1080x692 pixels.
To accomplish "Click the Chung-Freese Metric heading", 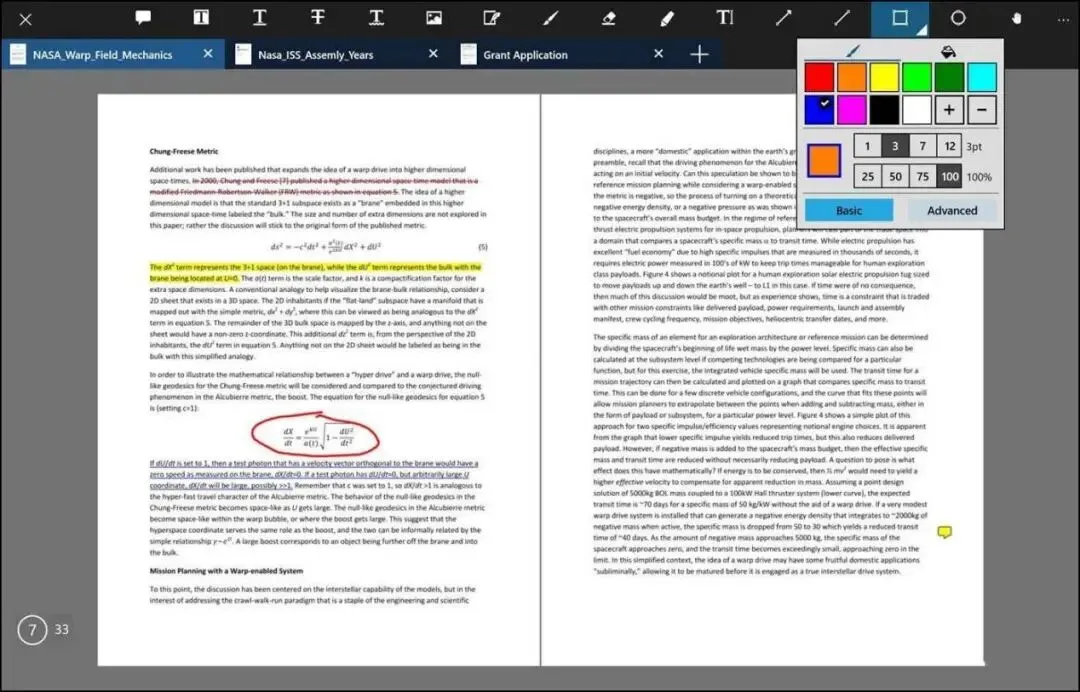I will 184,151.
